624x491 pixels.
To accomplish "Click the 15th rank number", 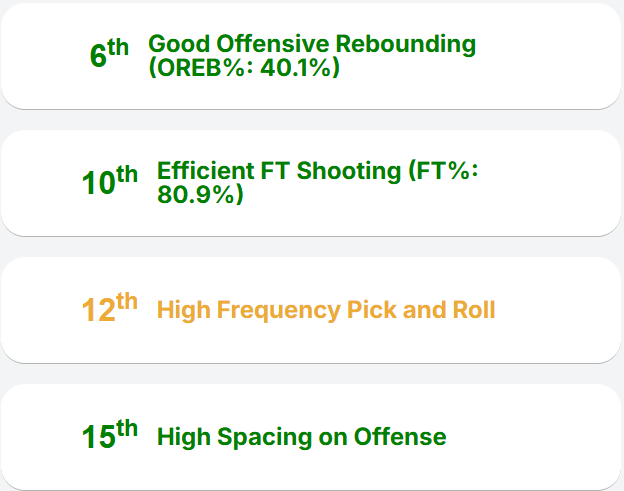I will pyautogui.click(x=109, y=436).
